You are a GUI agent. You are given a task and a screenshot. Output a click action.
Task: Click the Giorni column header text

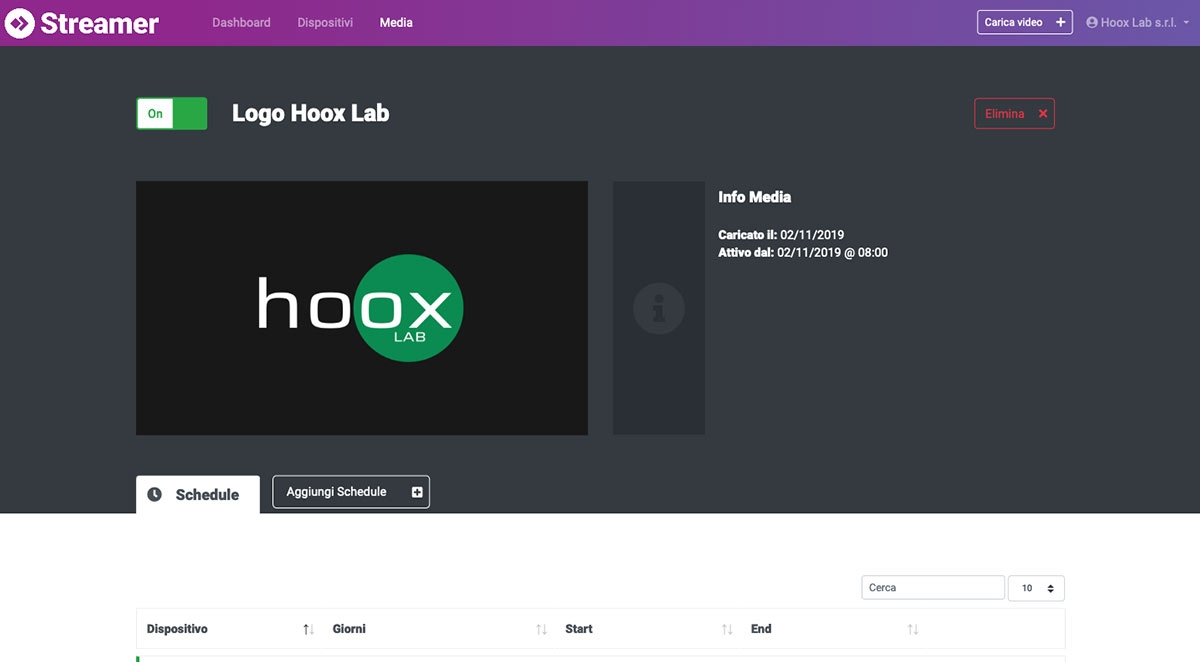[349, 629]
